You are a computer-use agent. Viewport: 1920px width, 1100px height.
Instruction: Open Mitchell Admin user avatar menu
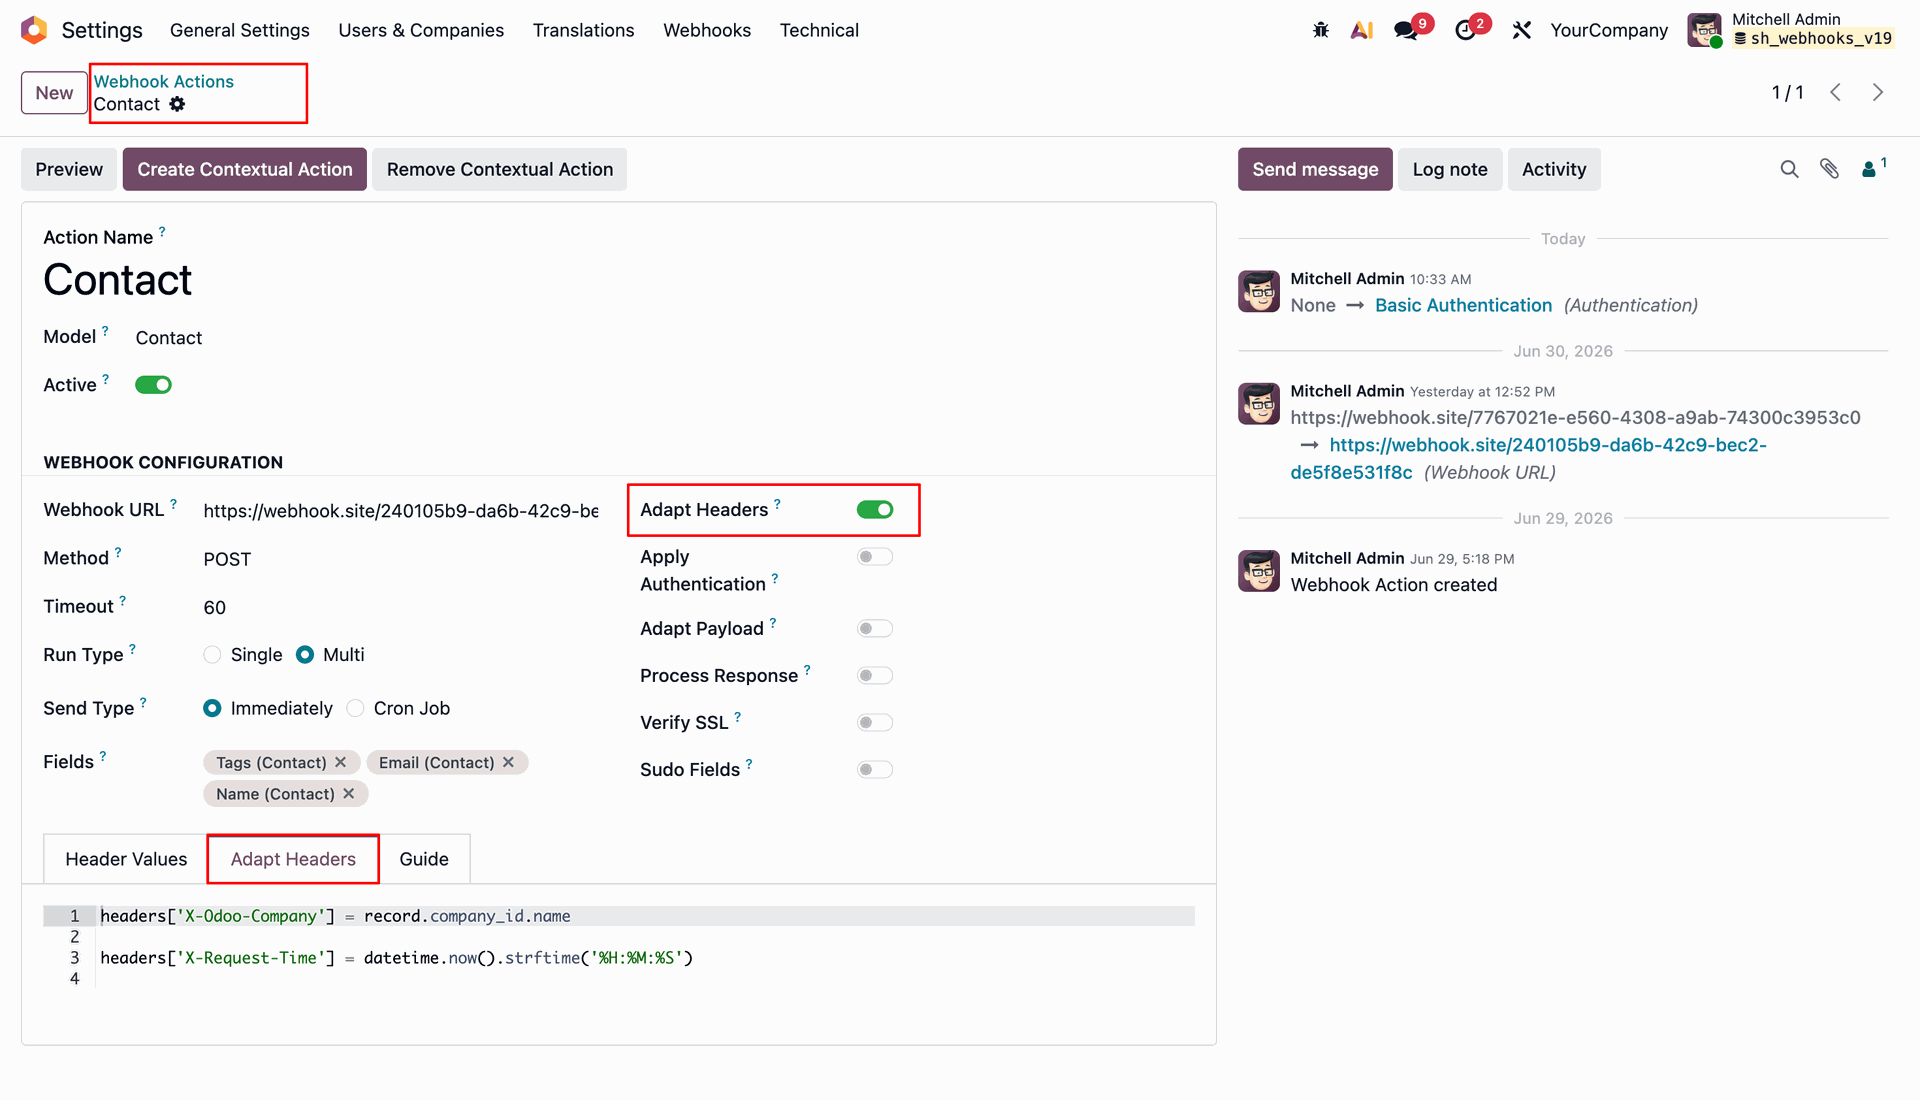1705,30
